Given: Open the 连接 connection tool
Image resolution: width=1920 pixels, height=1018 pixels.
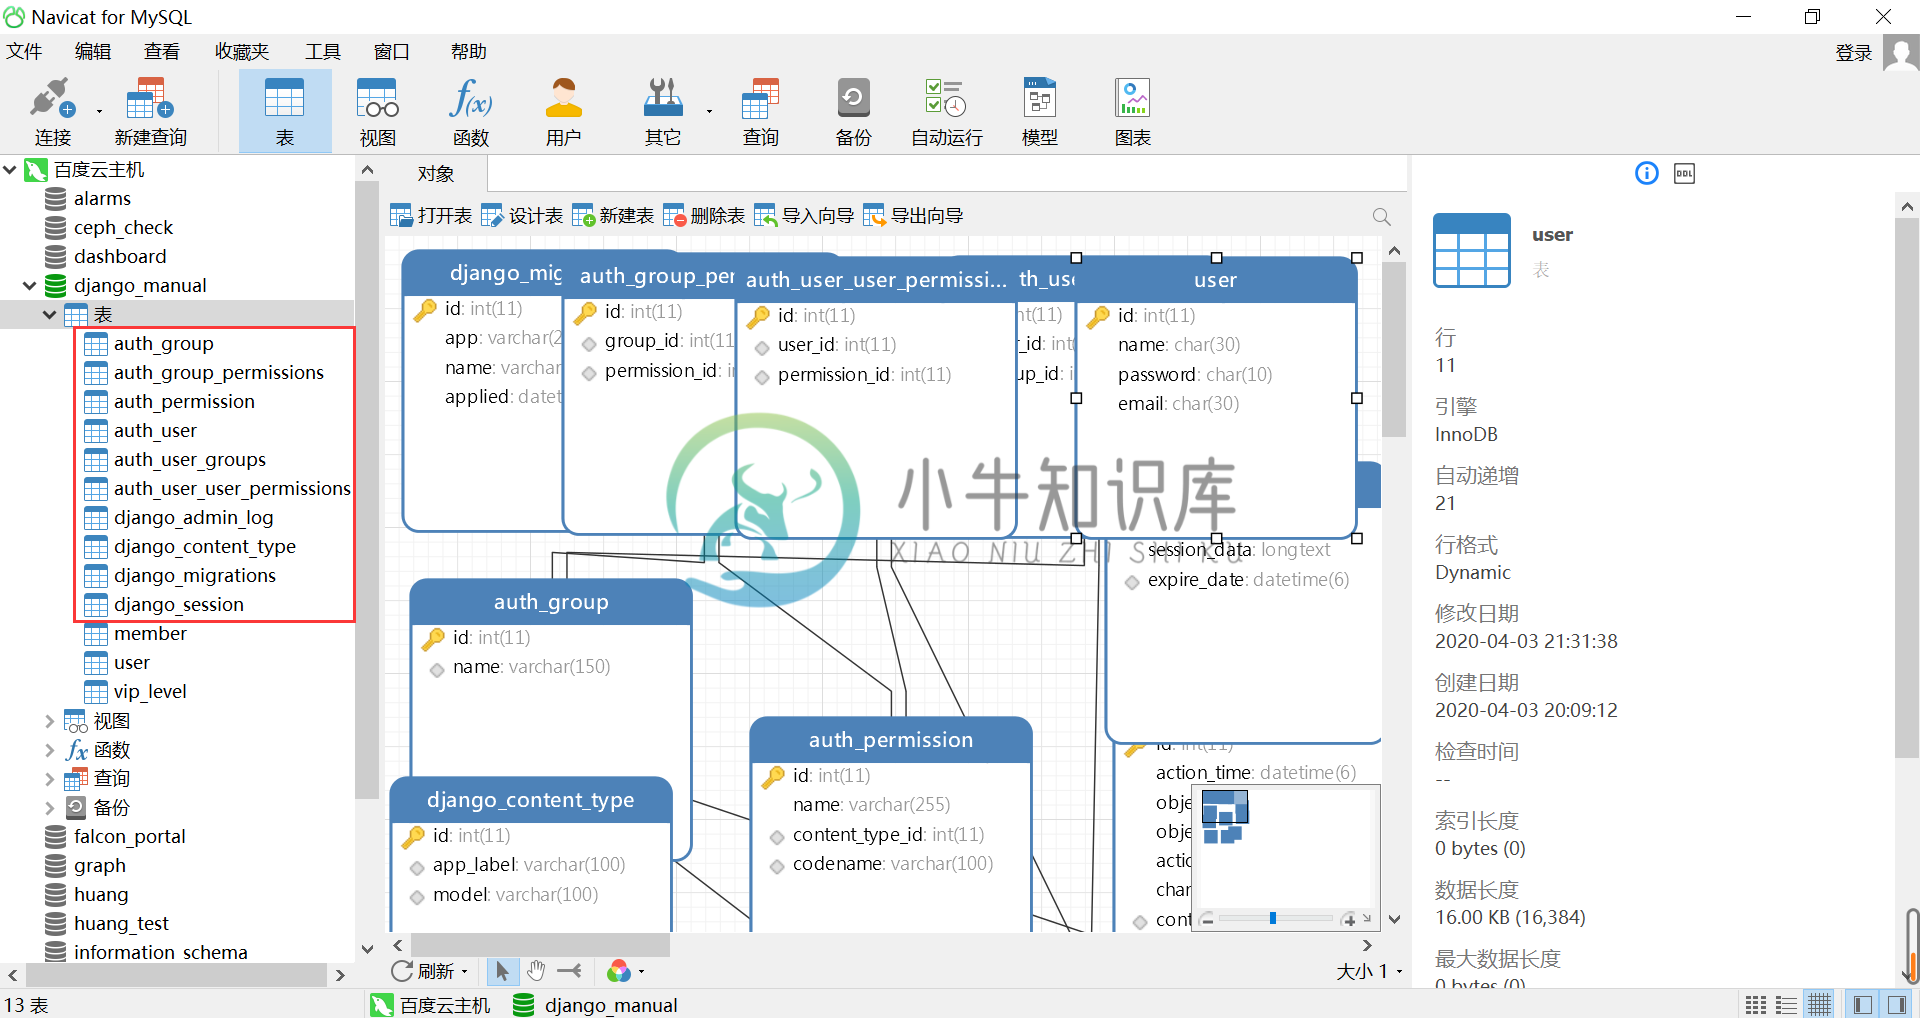Looking at the screenshot, I should click(x=52, y=112).
